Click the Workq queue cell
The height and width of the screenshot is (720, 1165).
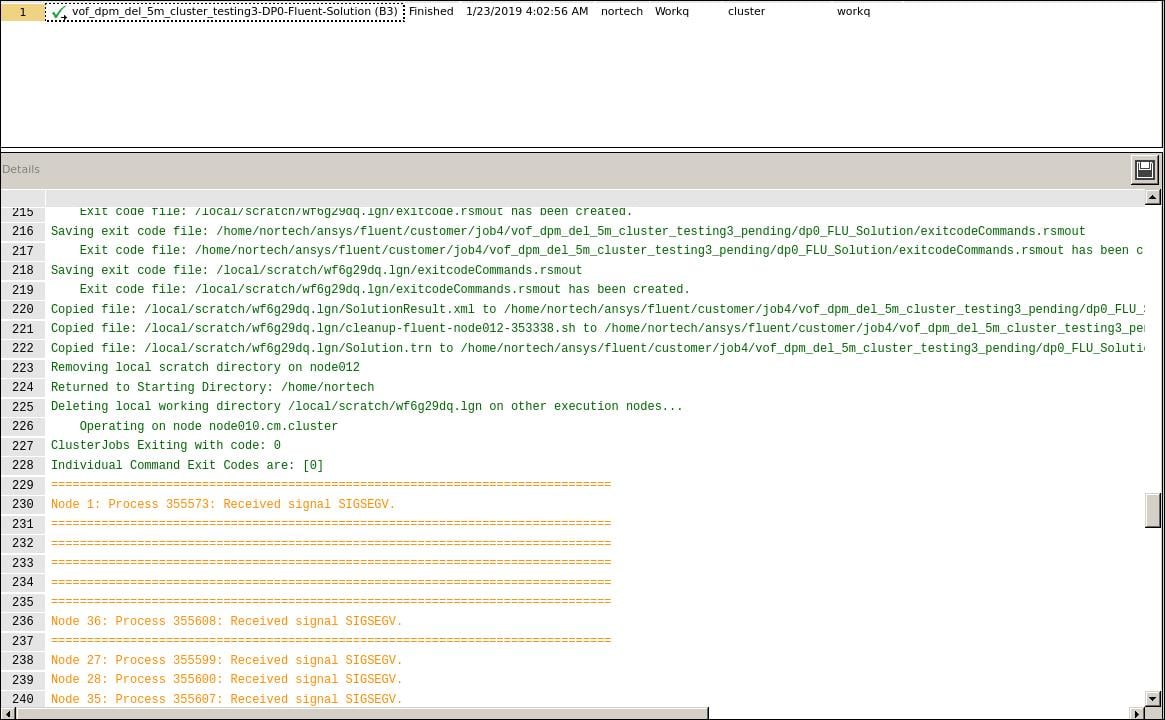click(672, 11)
